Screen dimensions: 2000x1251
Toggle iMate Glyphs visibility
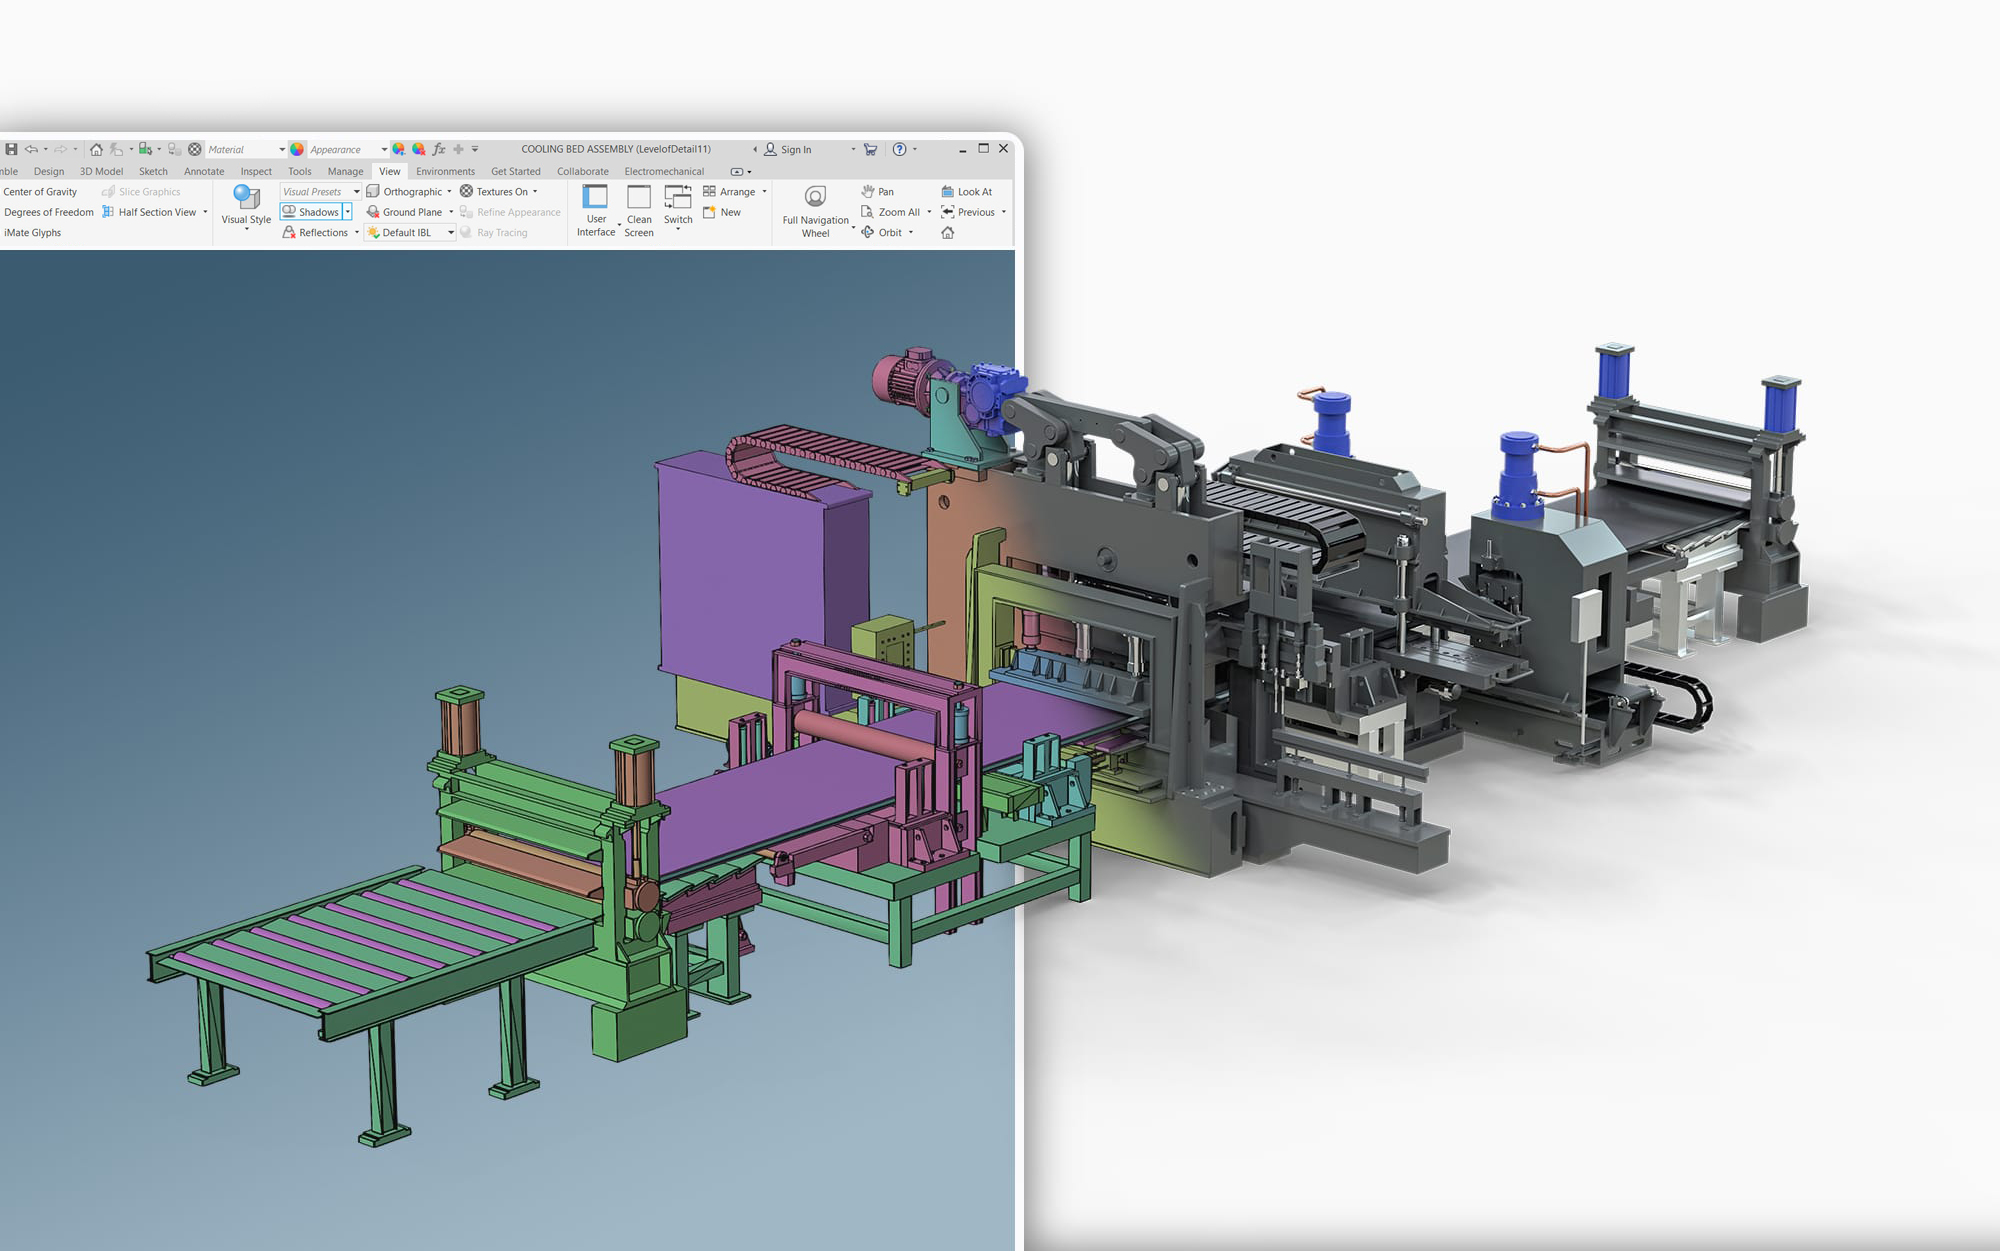point(32,233)
